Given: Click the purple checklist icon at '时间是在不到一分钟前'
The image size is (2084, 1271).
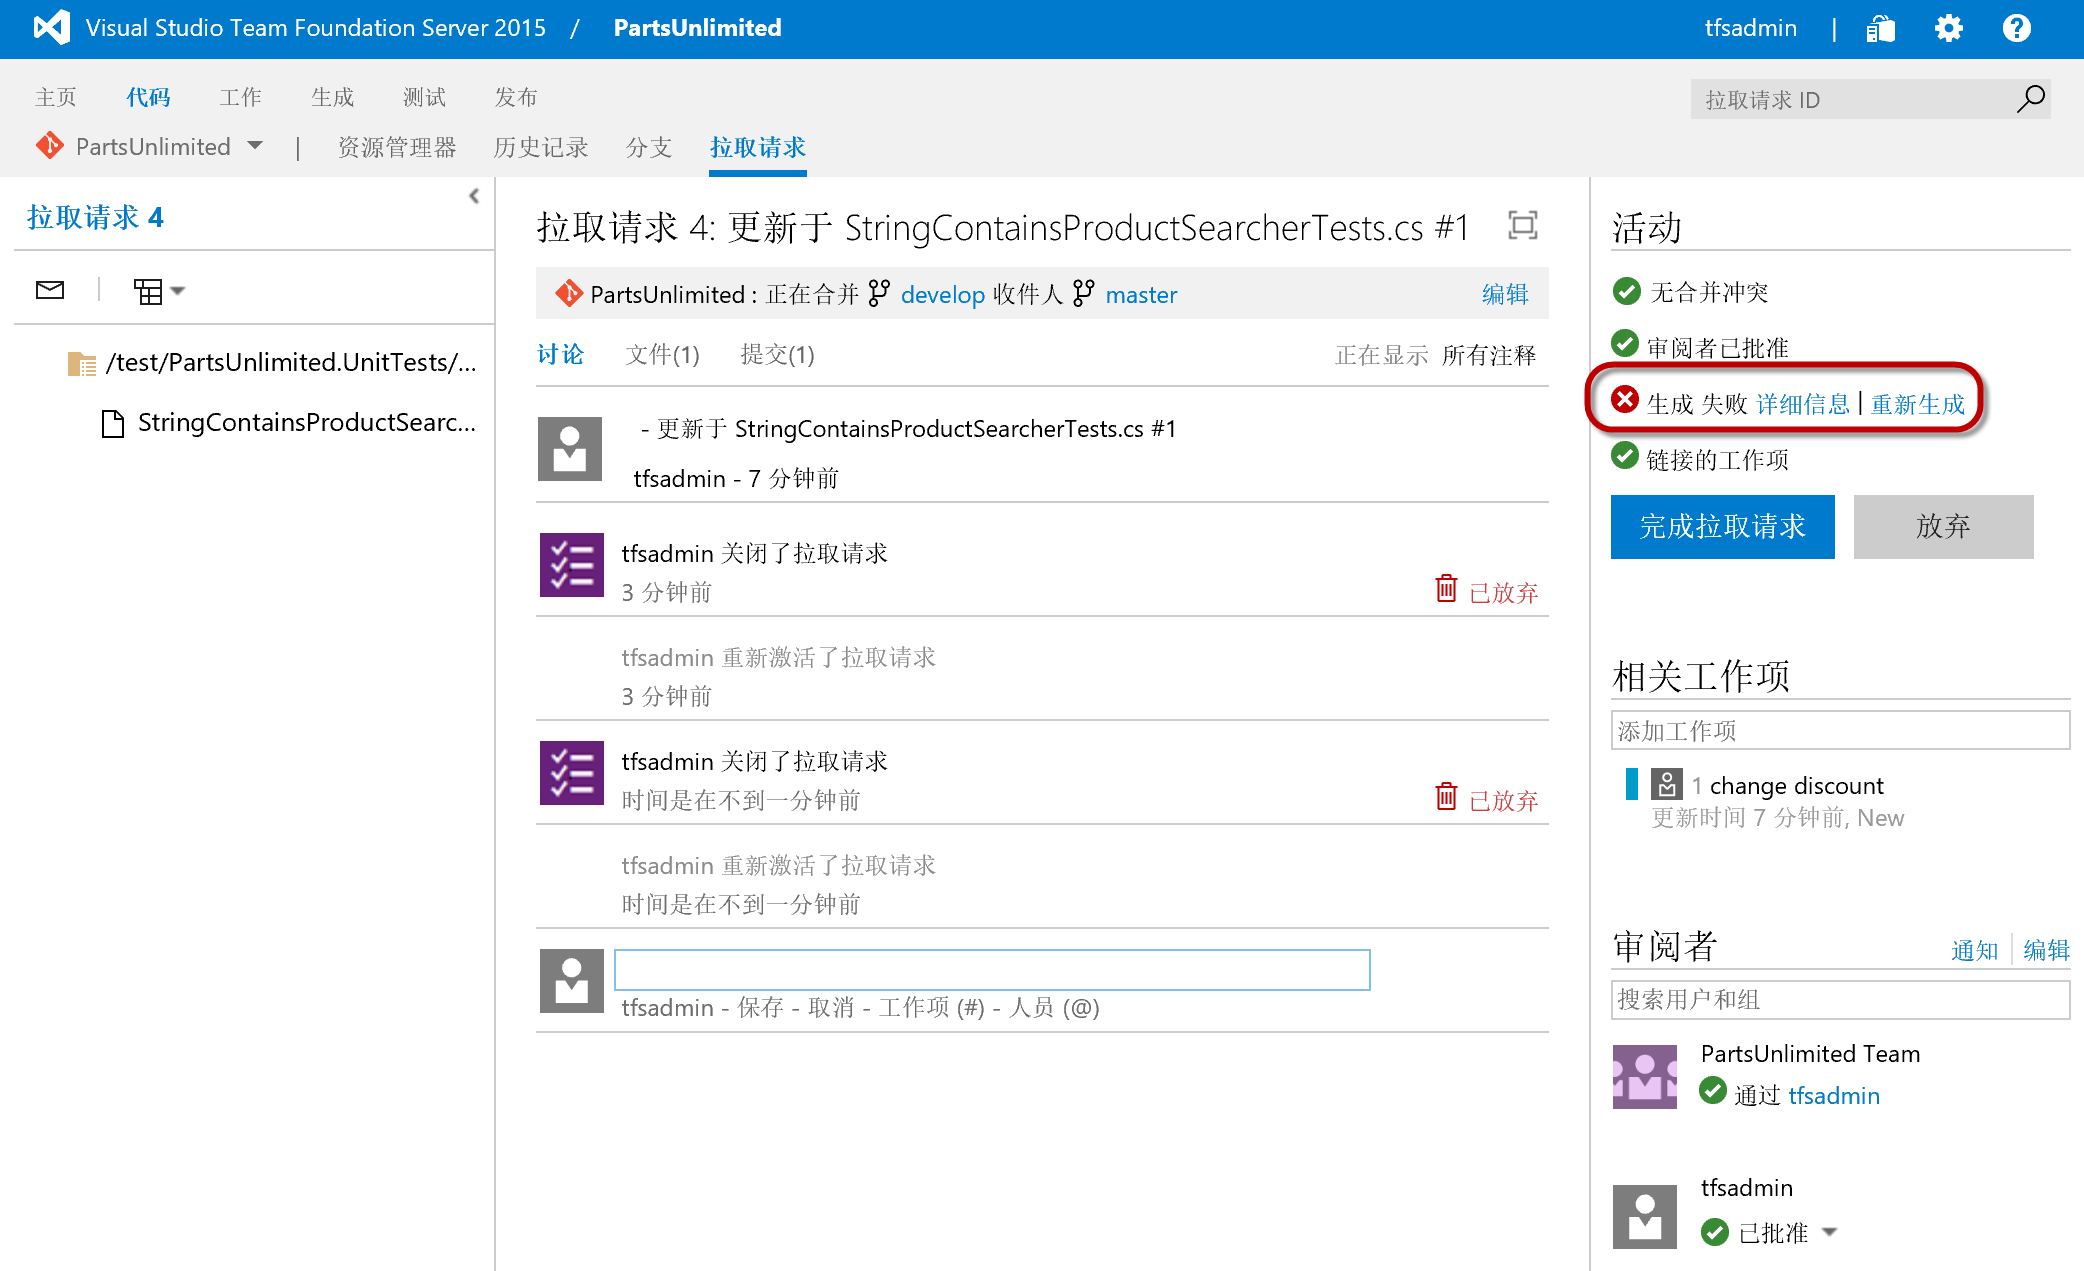Looking at the screenshot, I should [x=572, y=773].
